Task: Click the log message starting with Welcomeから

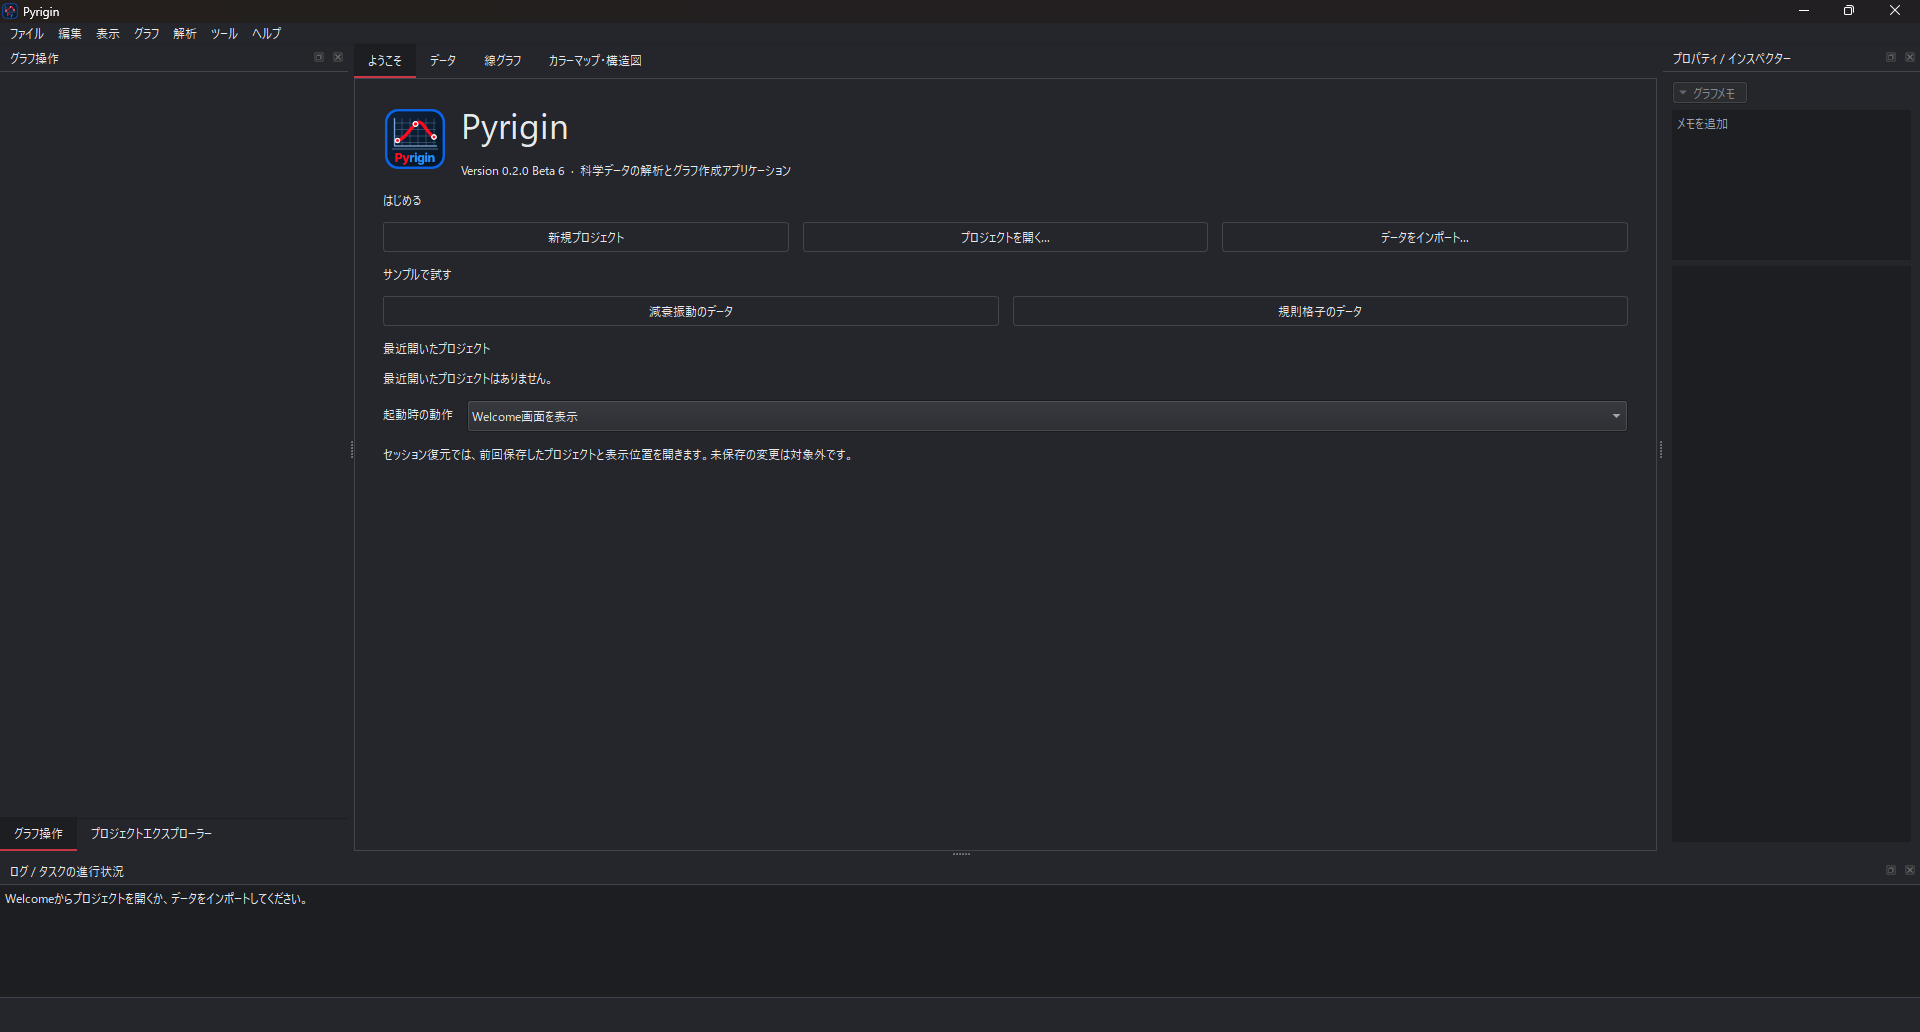Action: pos(157,899)
